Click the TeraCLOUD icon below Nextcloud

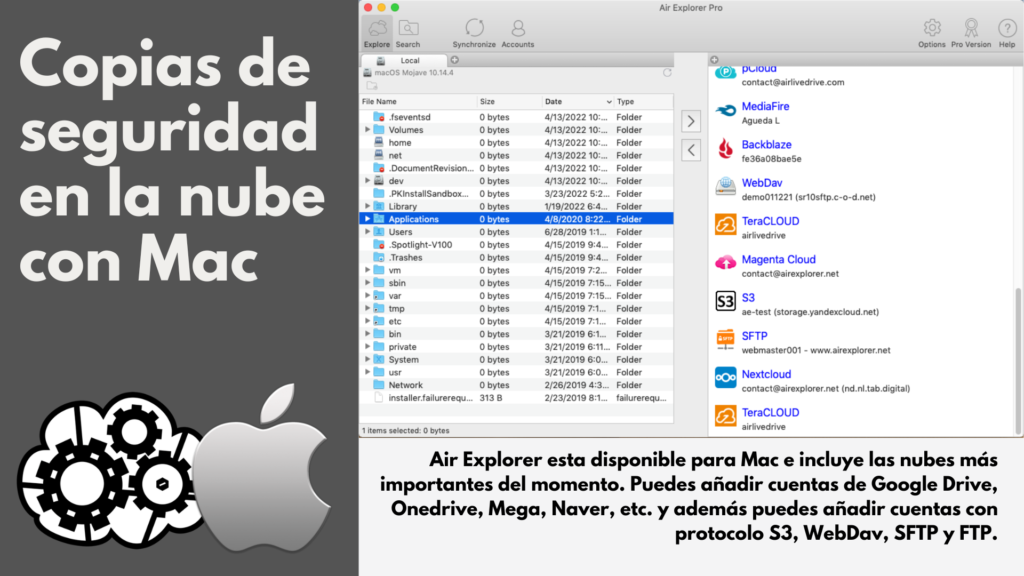pyautogui.click(x=725, y=417)
